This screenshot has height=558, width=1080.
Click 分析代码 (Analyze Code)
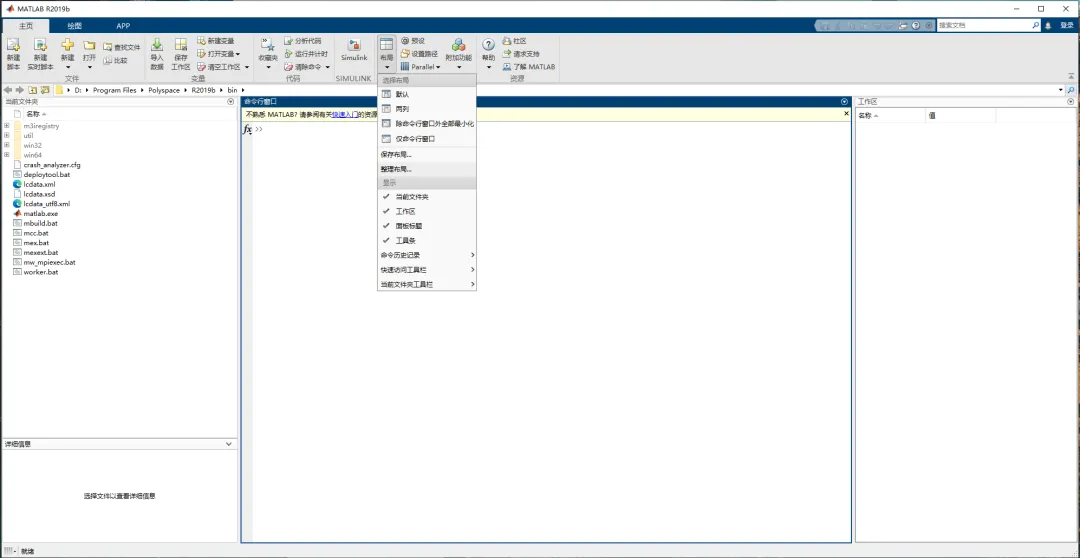(x=302, y=41)
